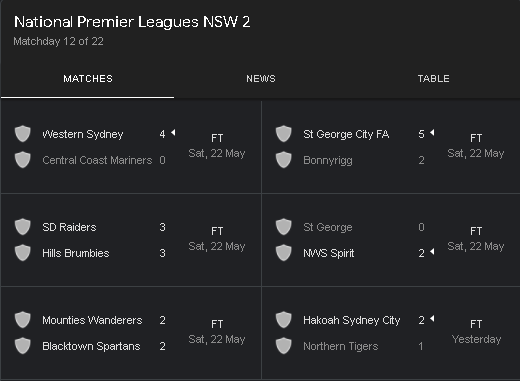Click the Hakoah Sydney City shield icon
The height and width of the screenshot is (381, 520).
point(284,320)
